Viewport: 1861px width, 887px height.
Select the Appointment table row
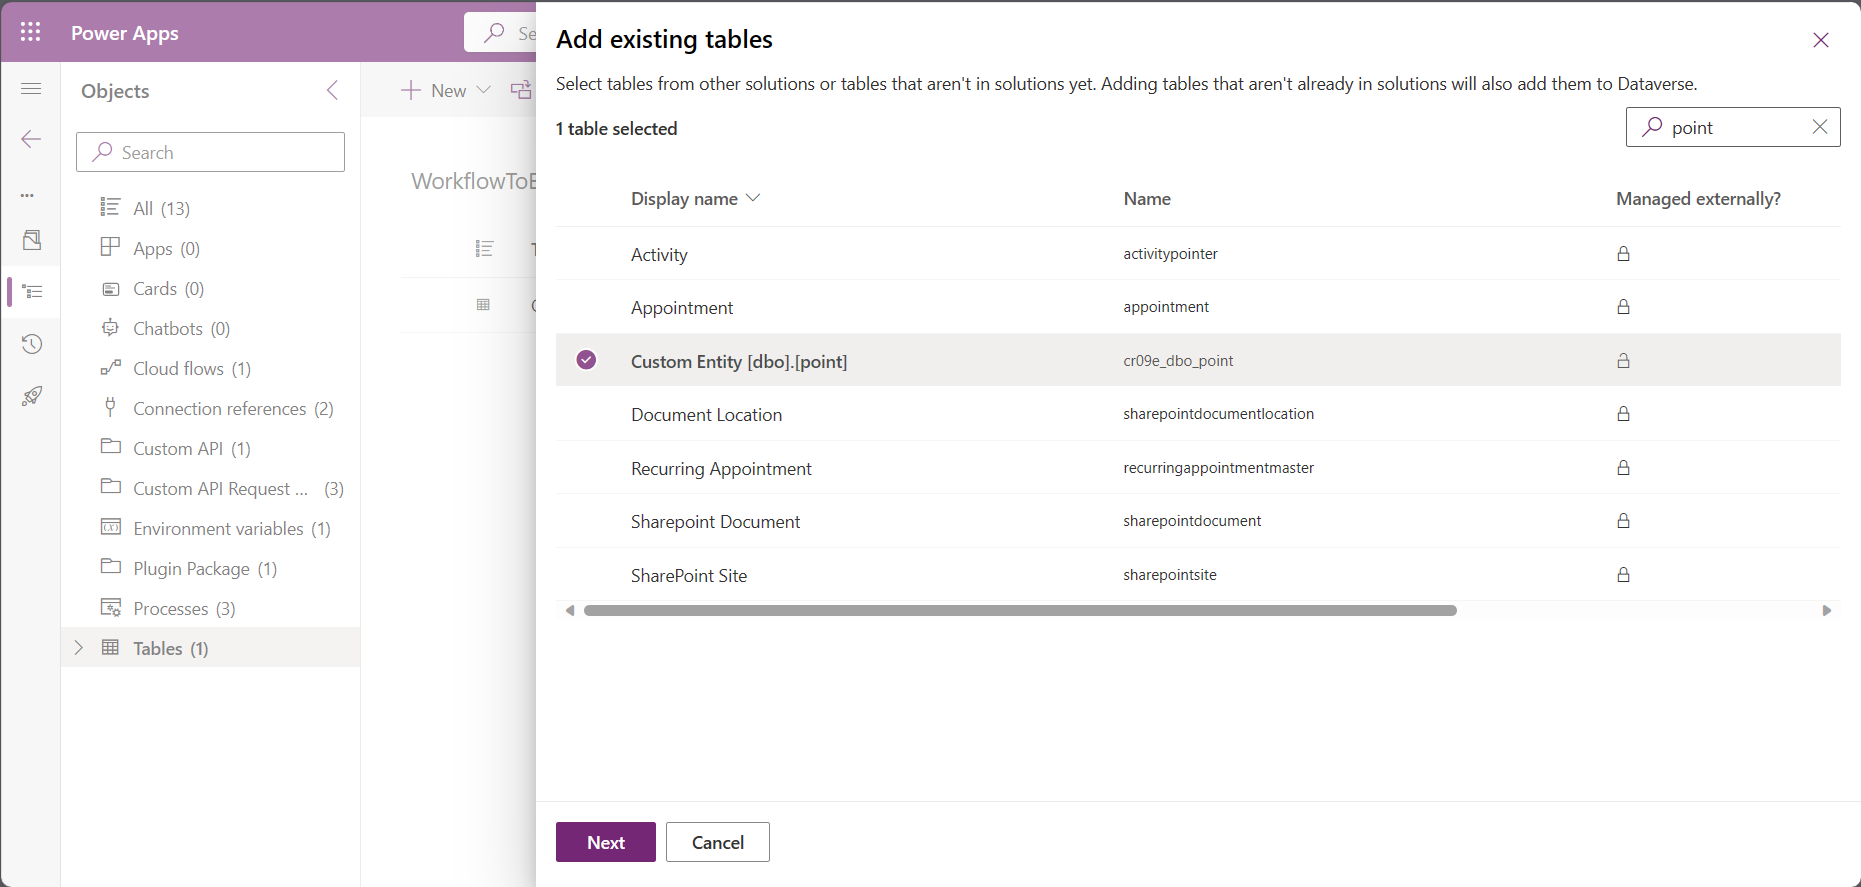coord(1198,307)
